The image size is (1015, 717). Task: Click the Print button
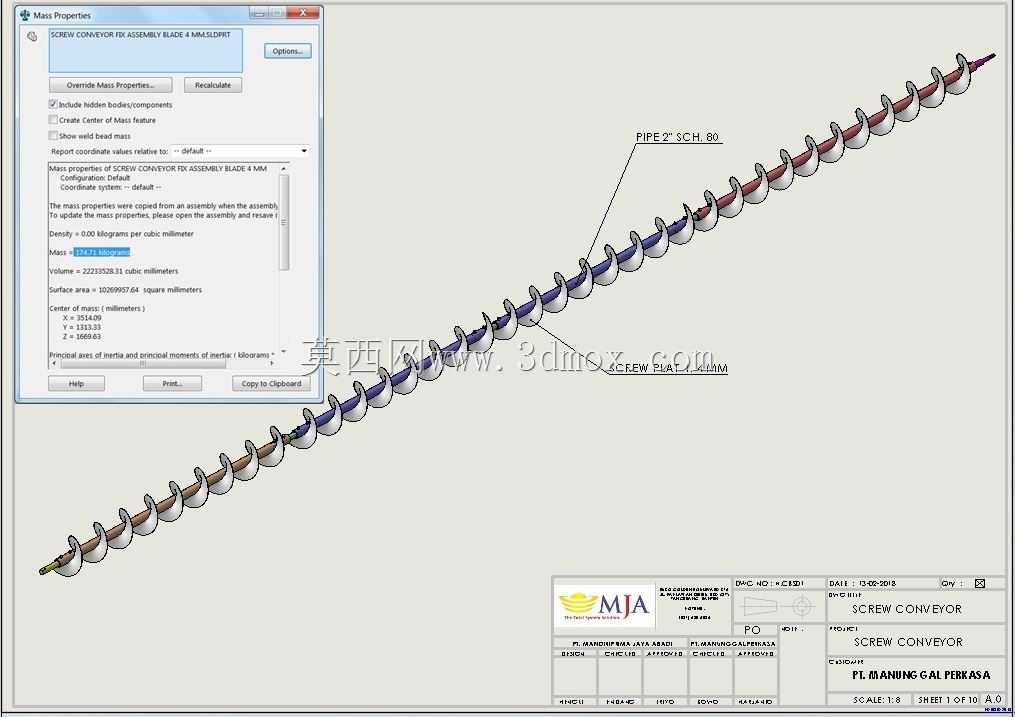click(172, 384)
